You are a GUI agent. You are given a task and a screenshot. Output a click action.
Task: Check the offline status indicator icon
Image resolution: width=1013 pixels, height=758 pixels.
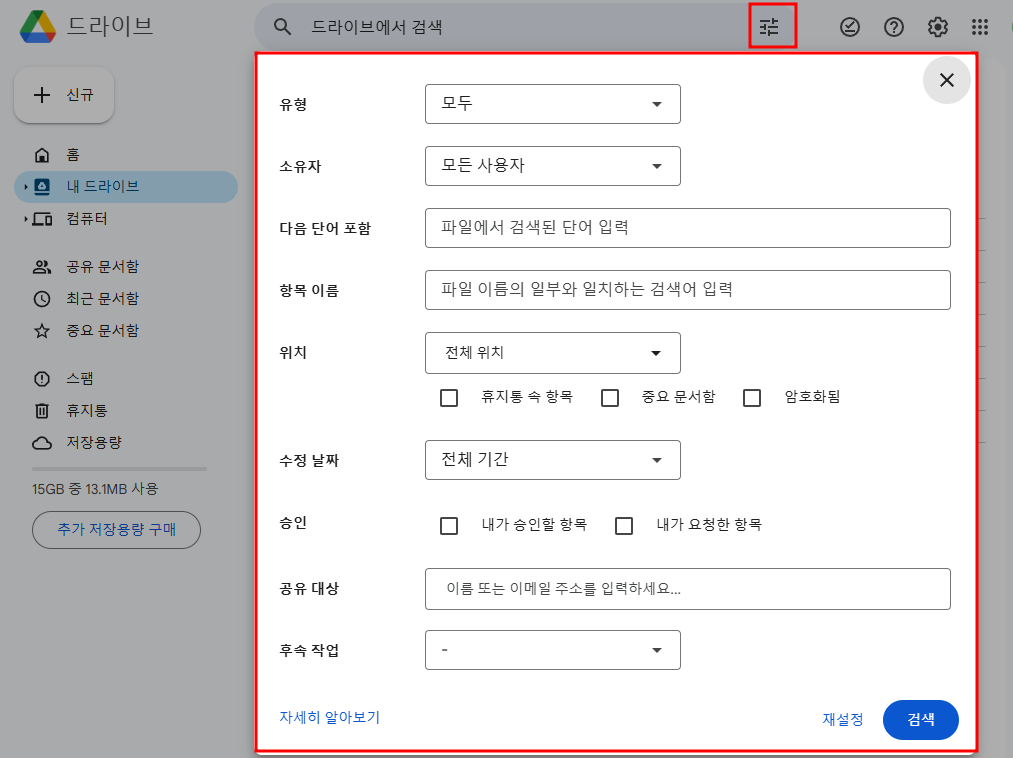(x=850, y=27)
